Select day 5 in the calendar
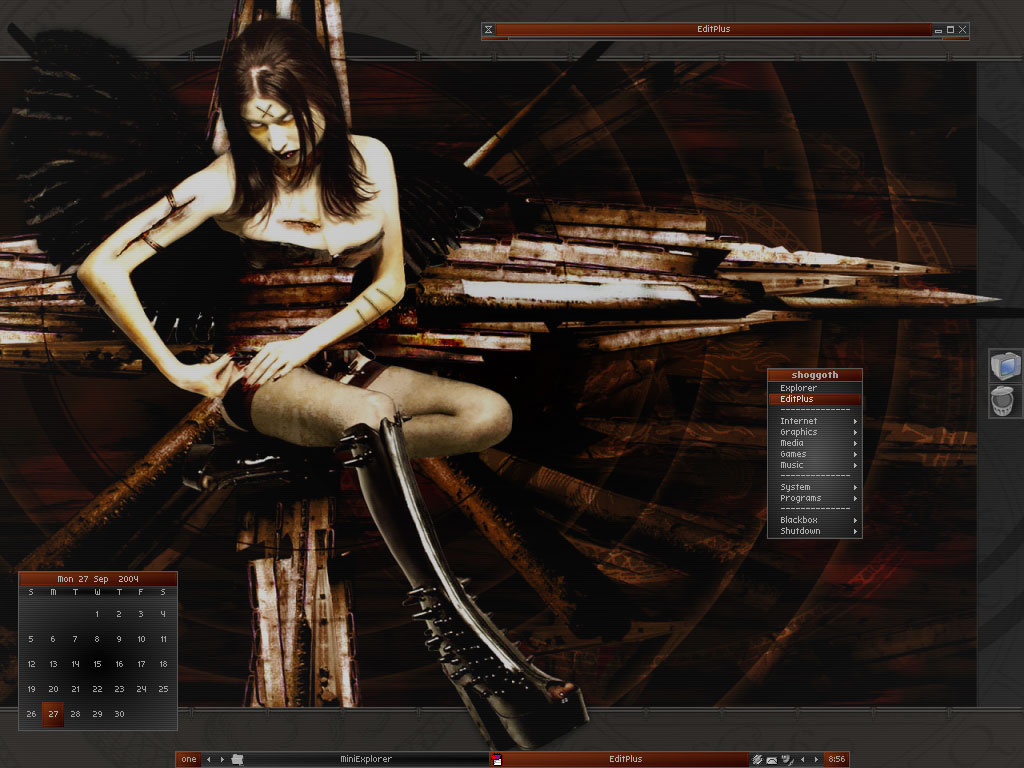 31,639
